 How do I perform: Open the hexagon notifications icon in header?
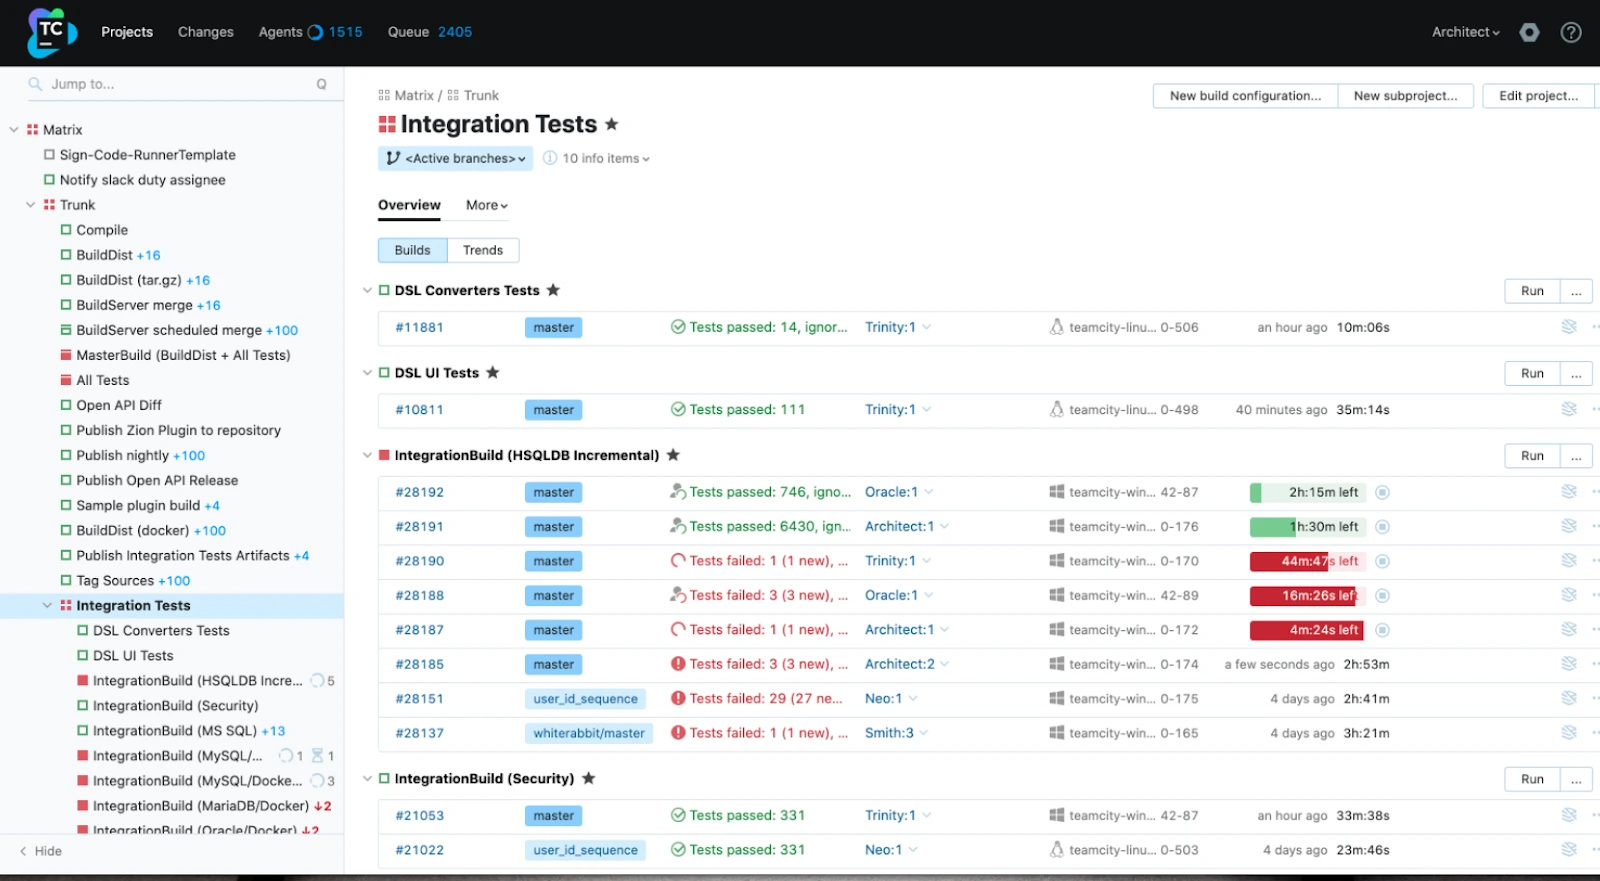pyautogui.click(x=1529, y=32)
